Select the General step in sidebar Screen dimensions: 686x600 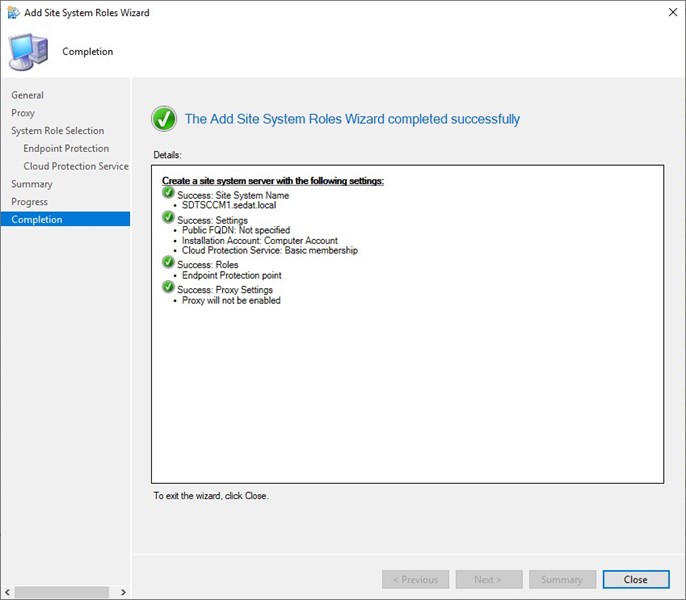pyautogui.click(x=28, y=95)
